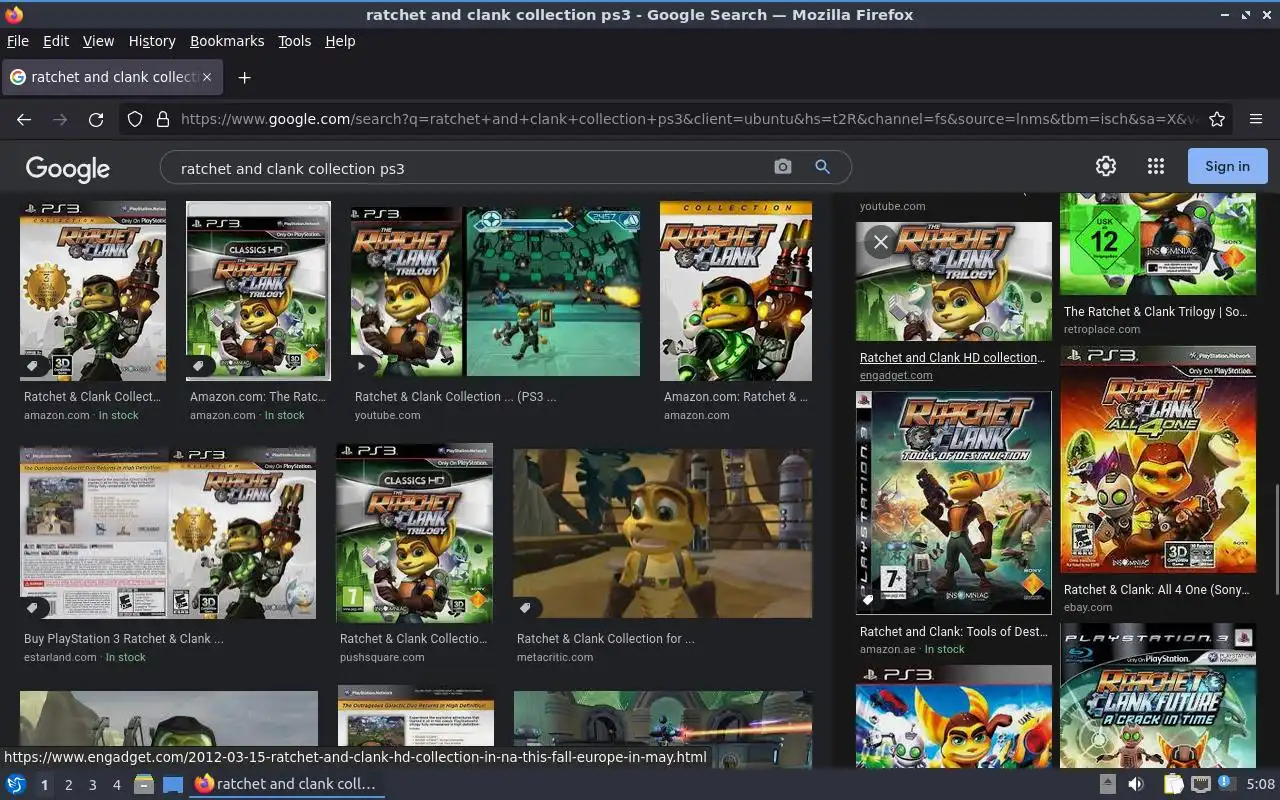Switch to workspace 3
The height and width of the screenshot is (800, 1280).
coord(92,785)
